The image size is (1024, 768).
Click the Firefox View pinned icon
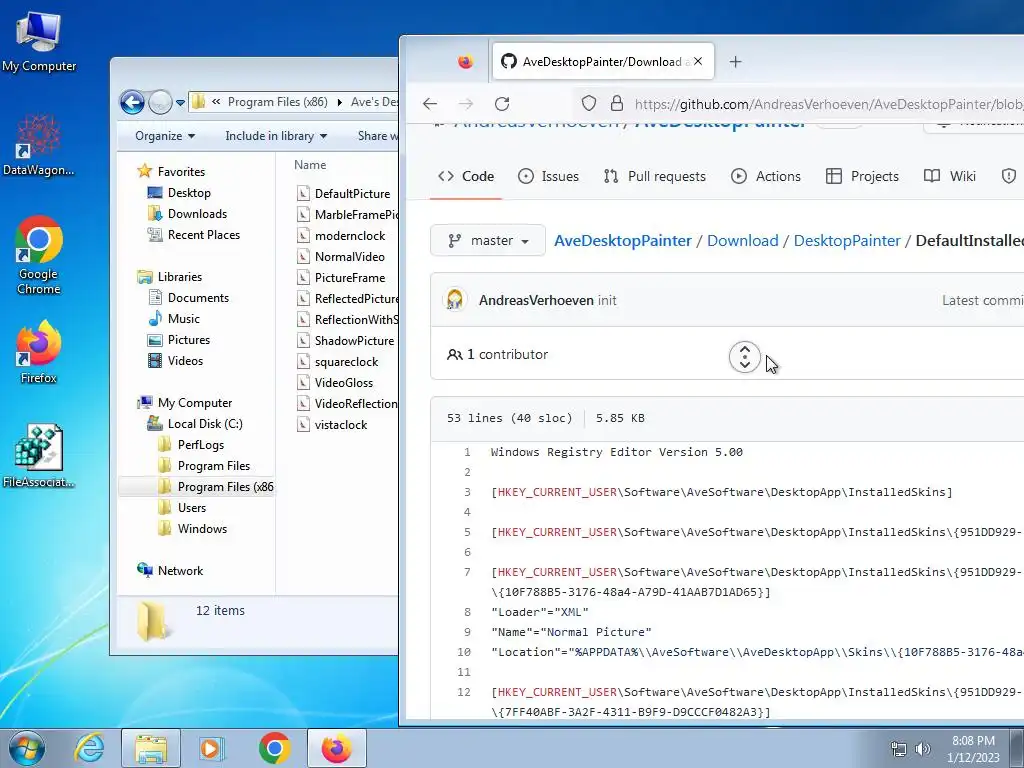click(466, 62)
